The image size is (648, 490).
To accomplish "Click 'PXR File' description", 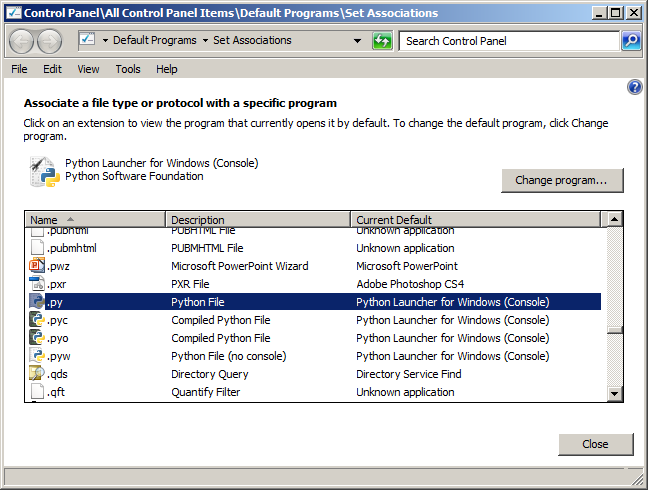I will click(x=190, y=284).
